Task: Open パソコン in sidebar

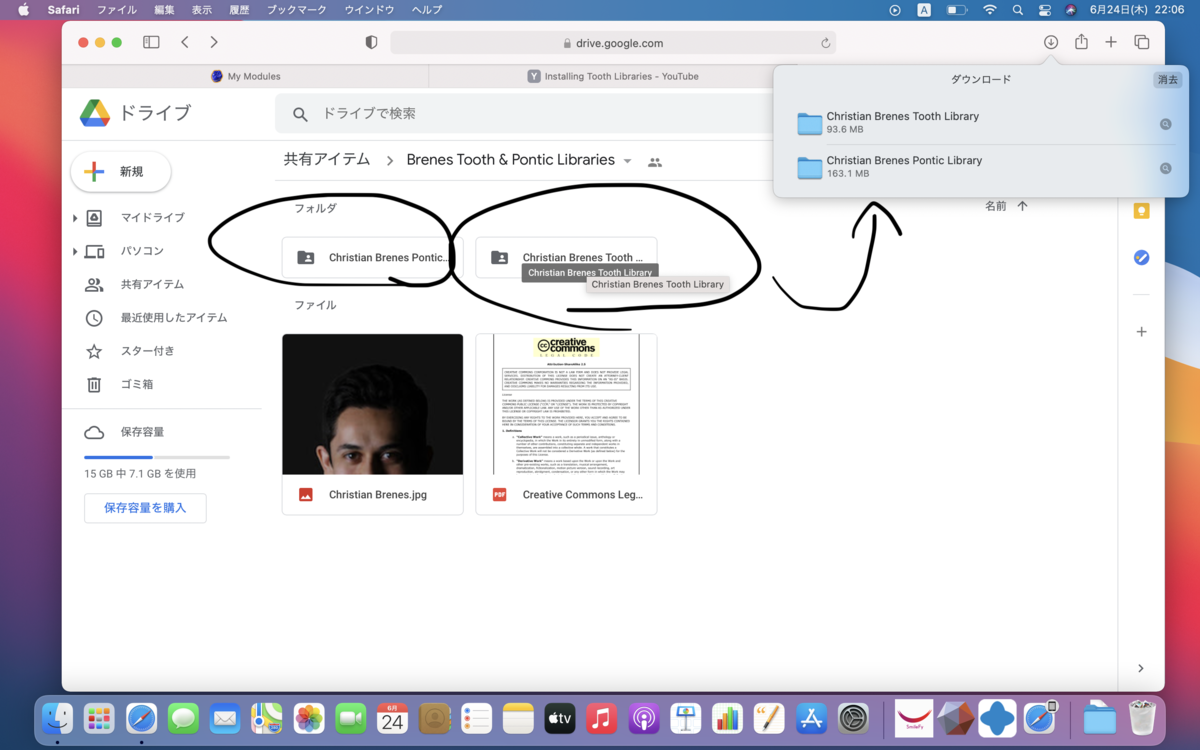Action: 142,251
